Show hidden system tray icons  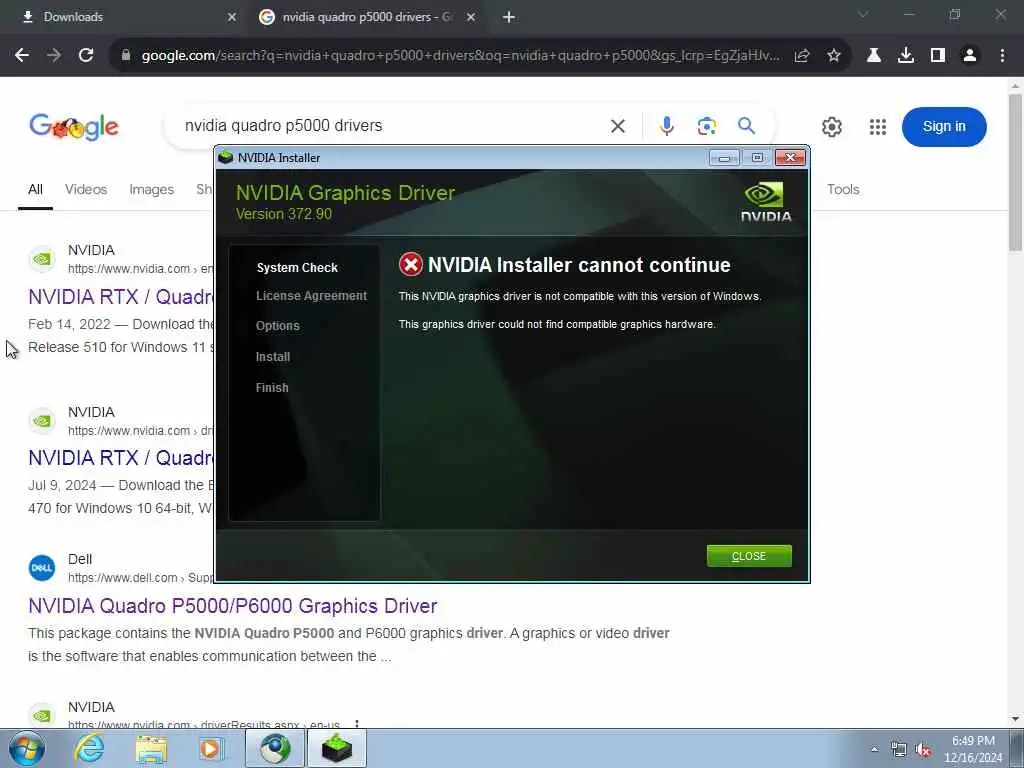click(x=874, y=749)
